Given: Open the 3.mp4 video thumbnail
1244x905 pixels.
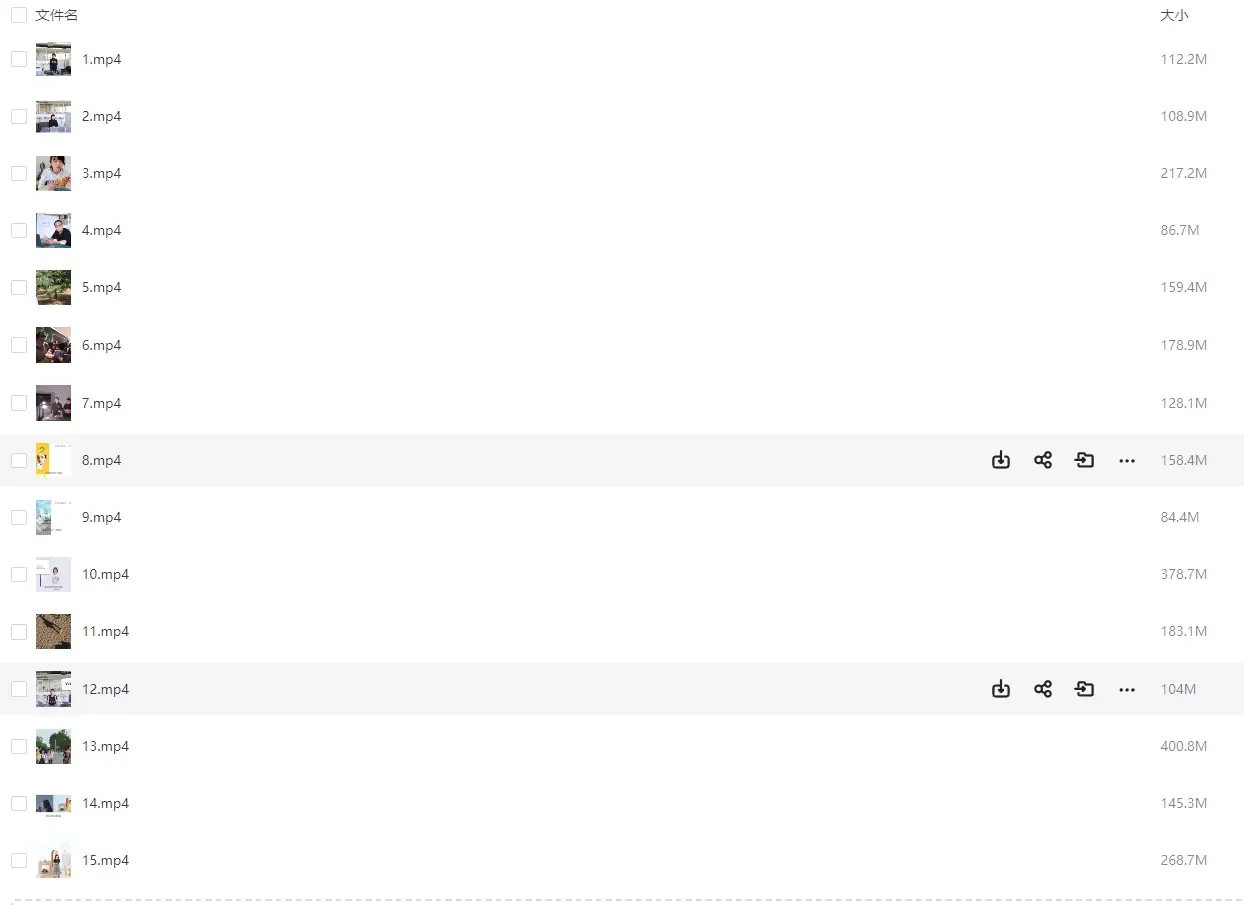Looking at the screenshot, I should click(x=53, y=173).
